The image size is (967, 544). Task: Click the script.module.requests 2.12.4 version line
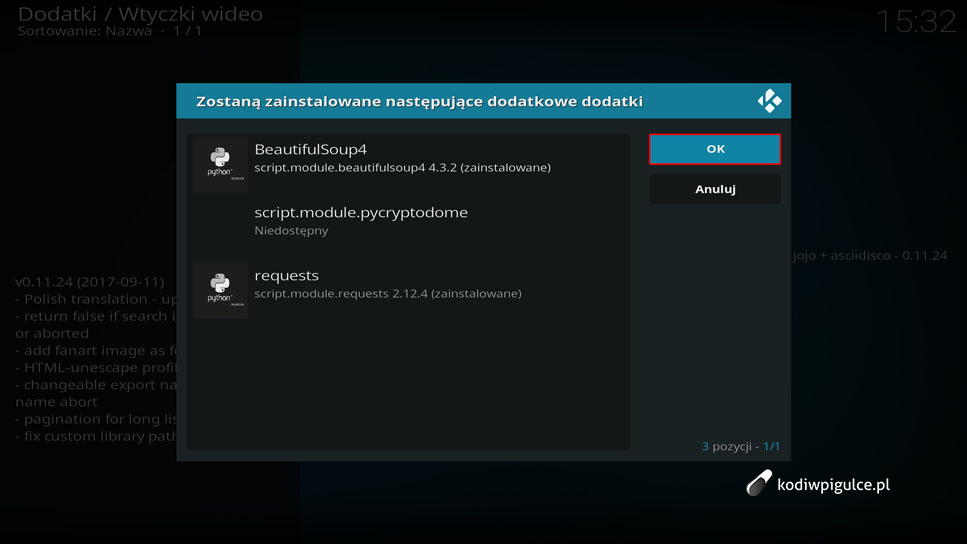click(387, 294)
